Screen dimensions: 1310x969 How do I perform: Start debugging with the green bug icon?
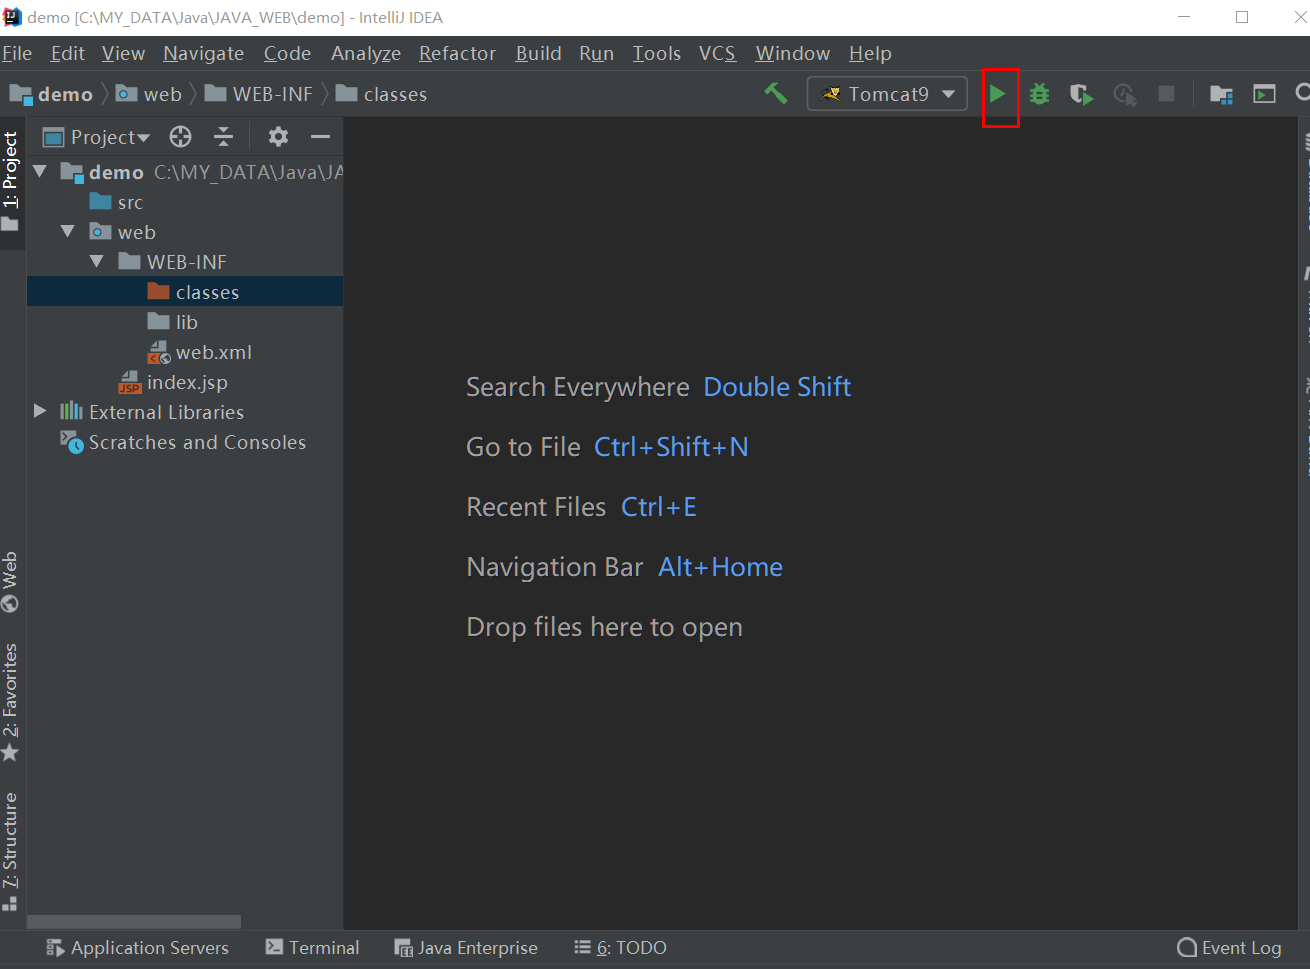click(x=1039, y=94)
